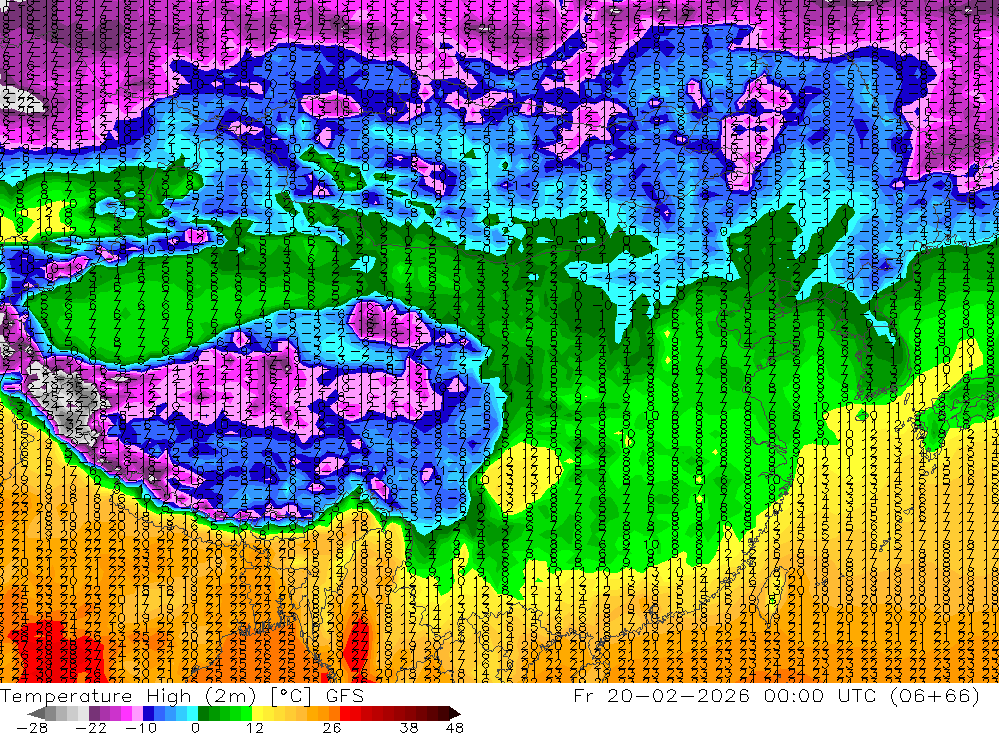1000x733 pixels.
Task: Click the dark blue swatch in legend
Action: [149, 714]
